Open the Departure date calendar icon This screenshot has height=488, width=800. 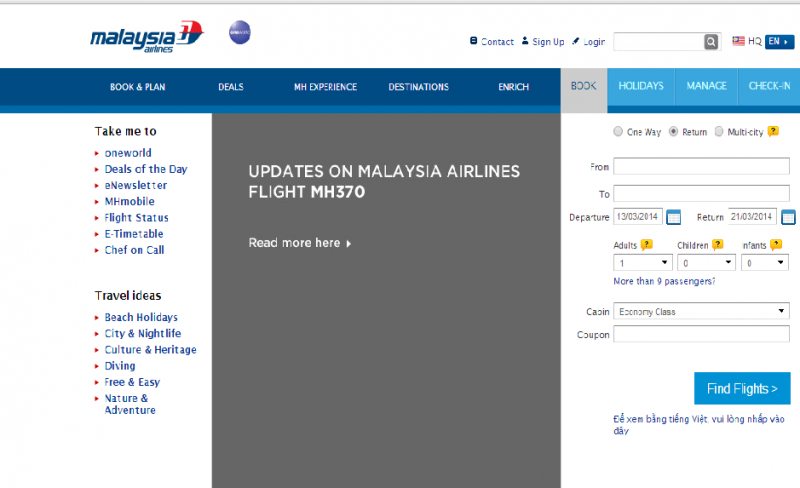673,217
